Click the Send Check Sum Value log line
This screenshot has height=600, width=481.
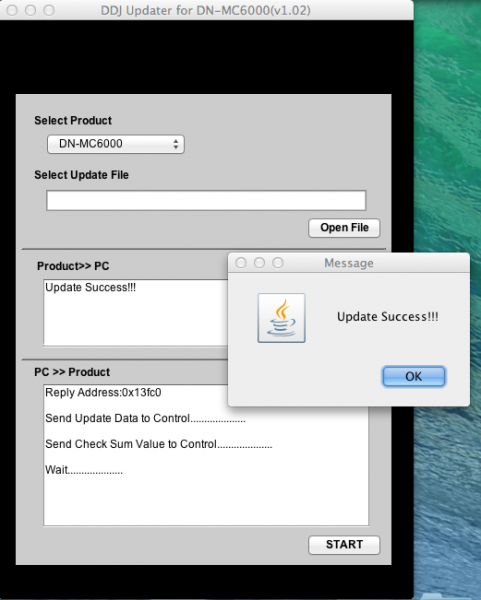(158, 444)
